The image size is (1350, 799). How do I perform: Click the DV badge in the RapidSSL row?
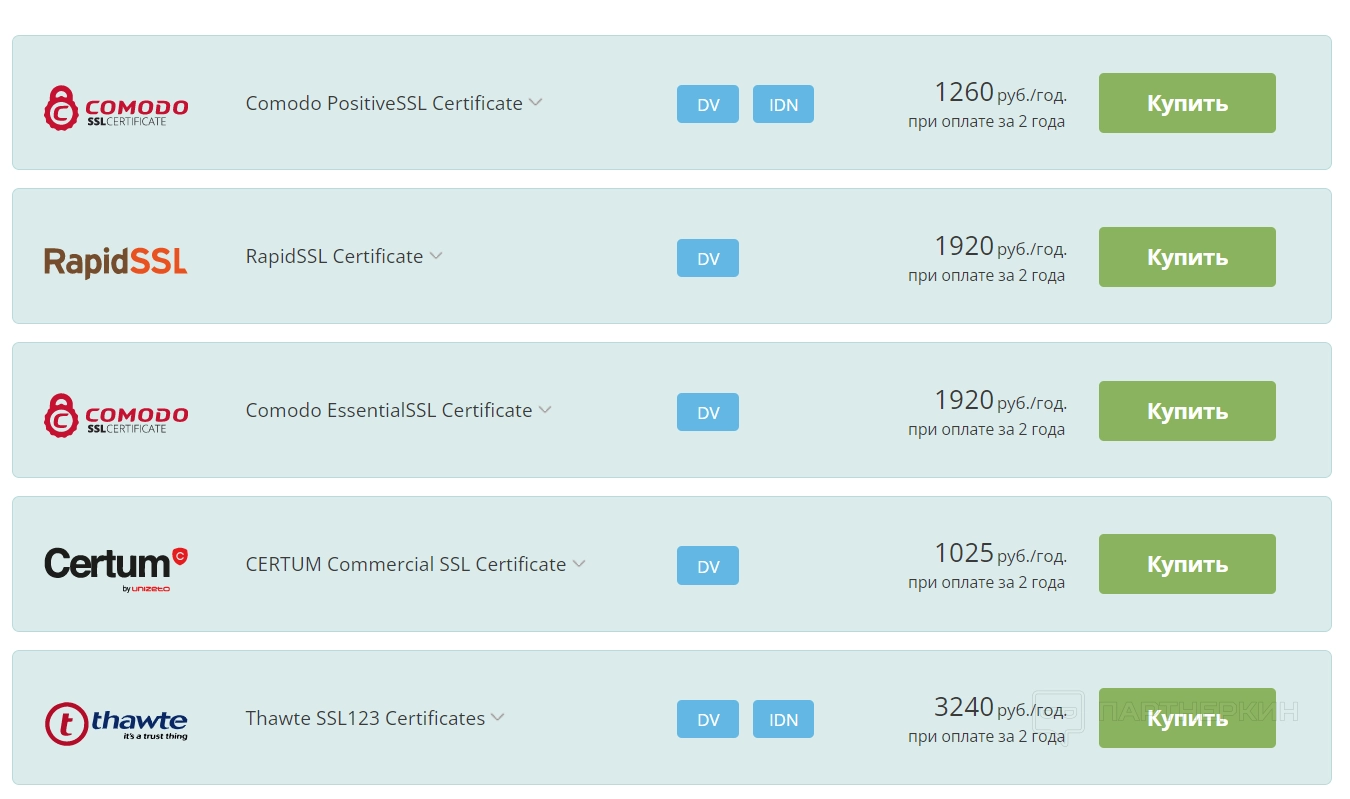tap(708, 258)
